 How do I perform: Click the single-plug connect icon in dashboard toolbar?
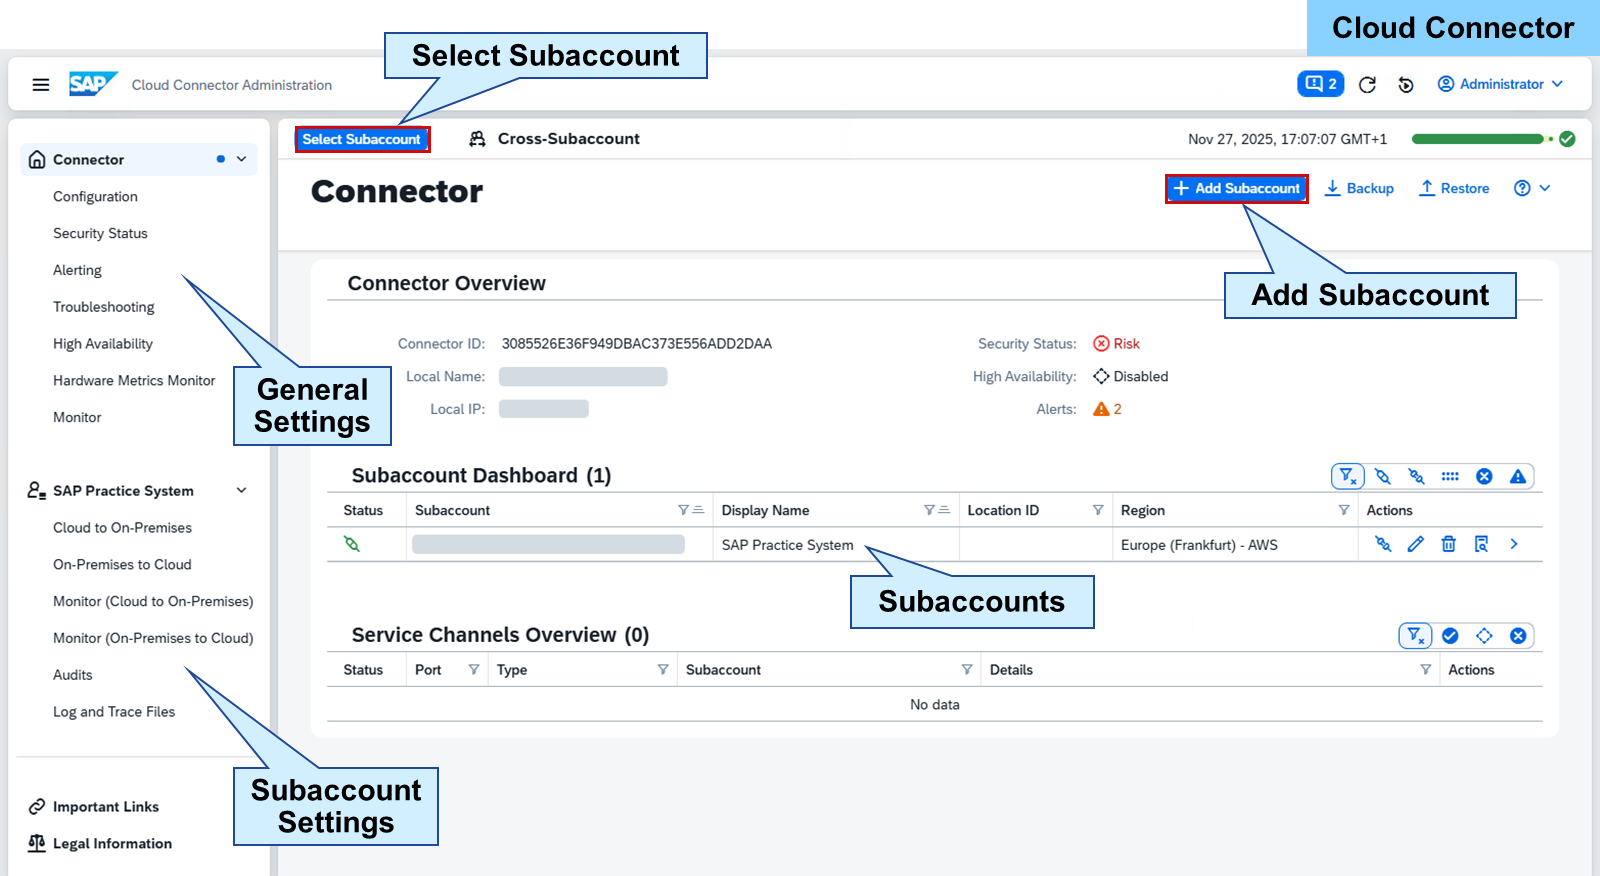tap(1383, 476)
